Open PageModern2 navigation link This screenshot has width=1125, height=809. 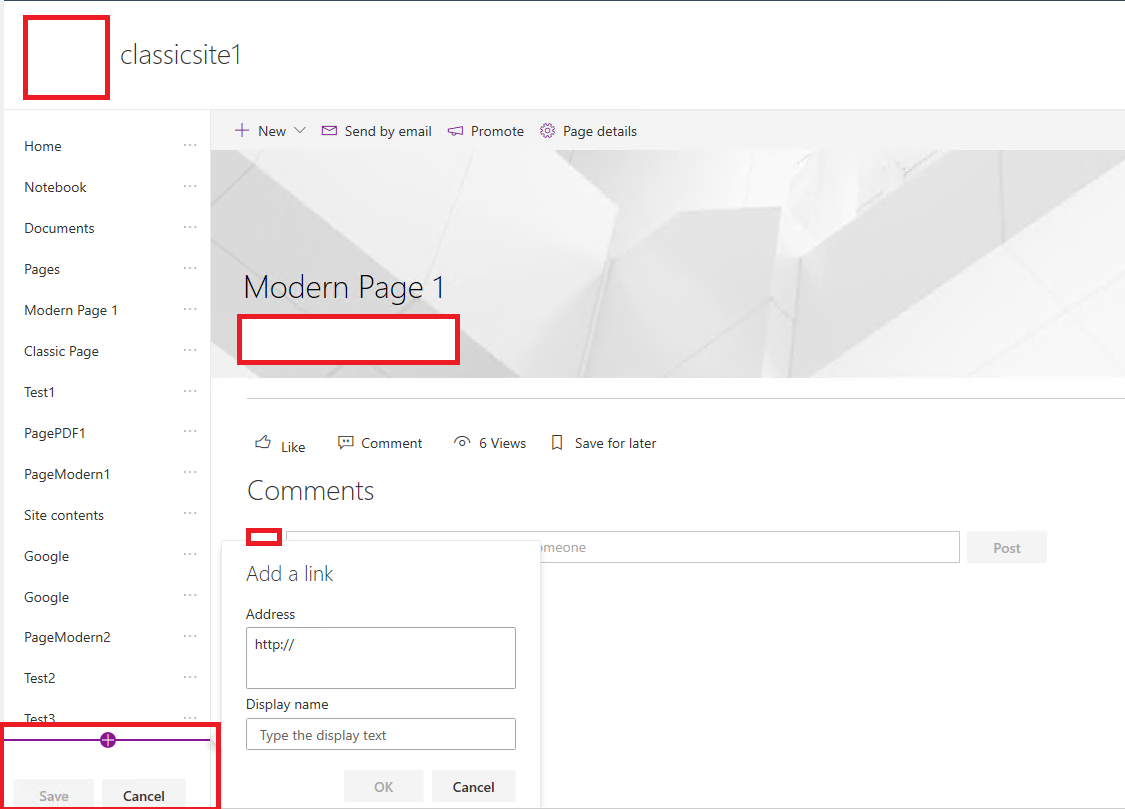67,638
